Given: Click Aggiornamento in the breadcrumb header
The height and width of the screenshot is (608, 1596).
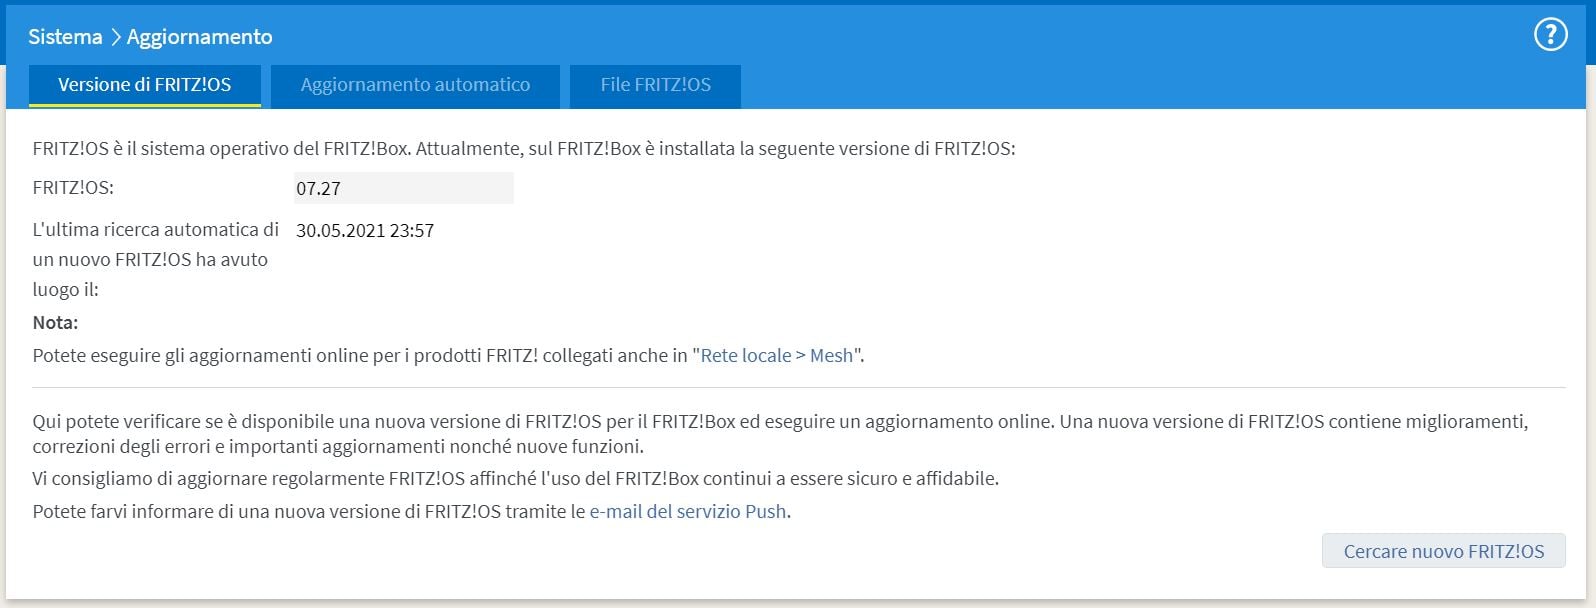Looking at the screenshot, I should point(199,37).
